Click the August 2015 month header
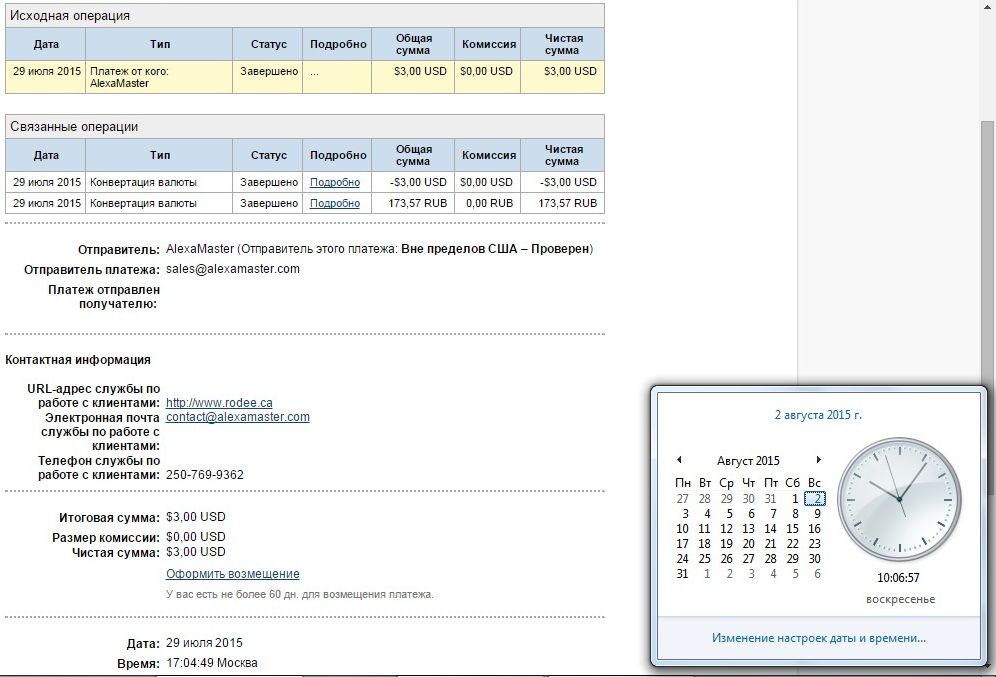Viewport: 996px width, 677px height. [x=748, y=461]
